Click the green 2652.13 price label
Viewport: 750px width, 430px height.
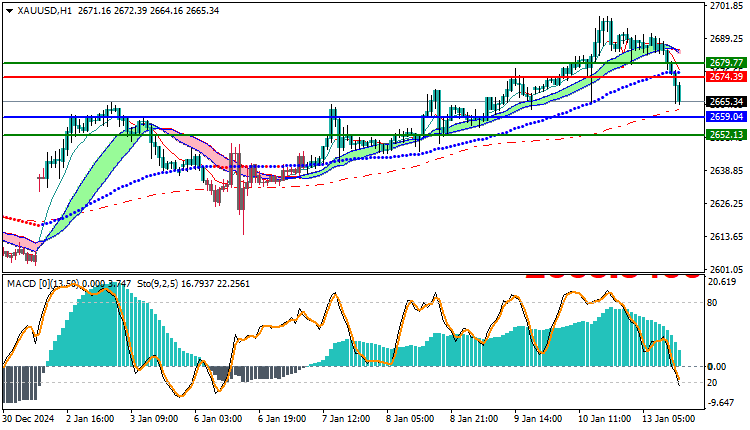[x=726, y=135]
